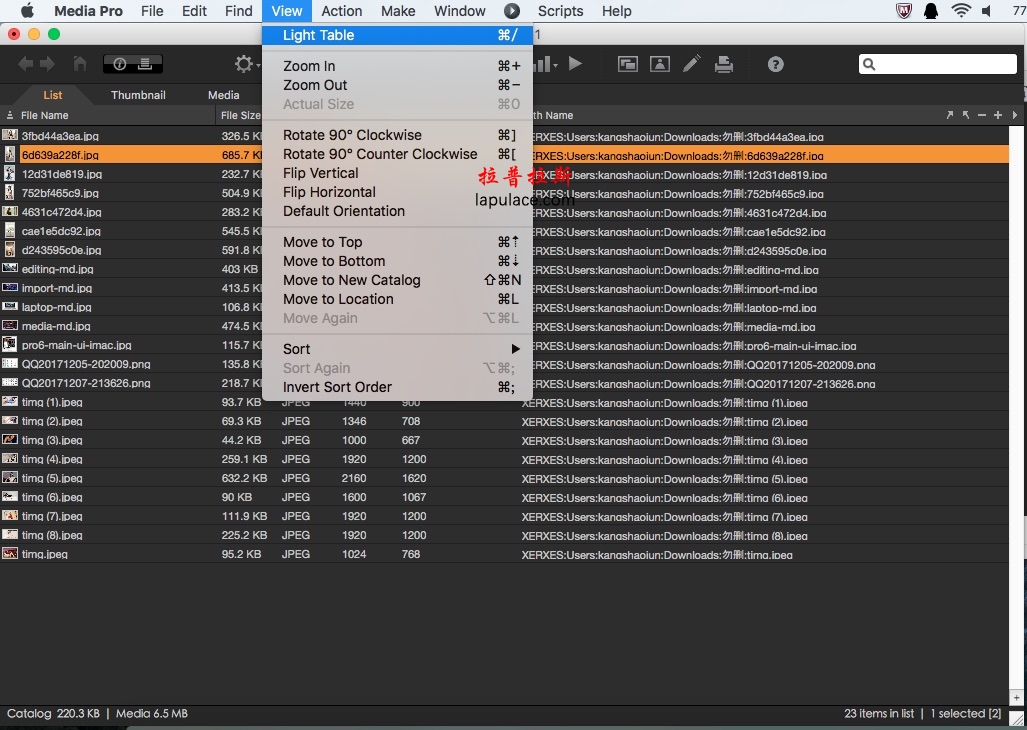Open the Apple menu
The image size is (1027, 730).
click(x=28, y=11)
